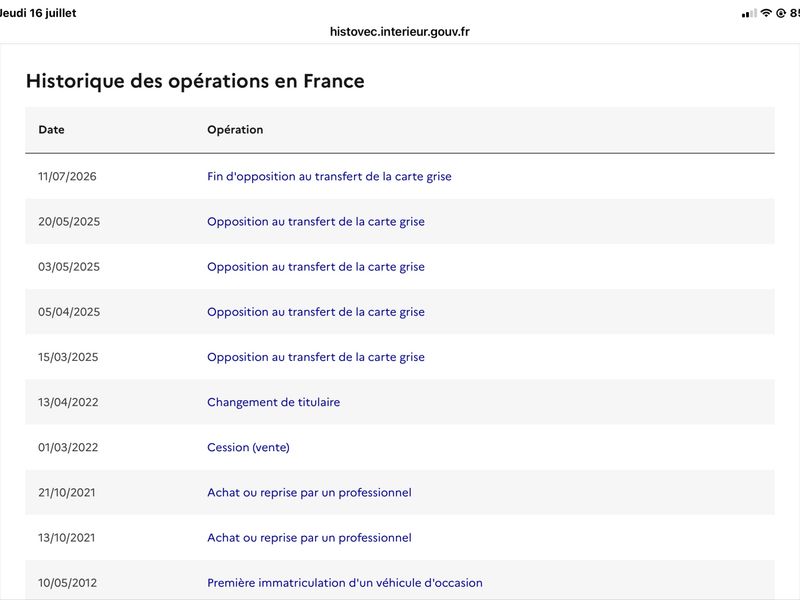Open the opposition entry dated 05/04/2025
Screen dimensions: 800x600
click(x=316, y=312)
